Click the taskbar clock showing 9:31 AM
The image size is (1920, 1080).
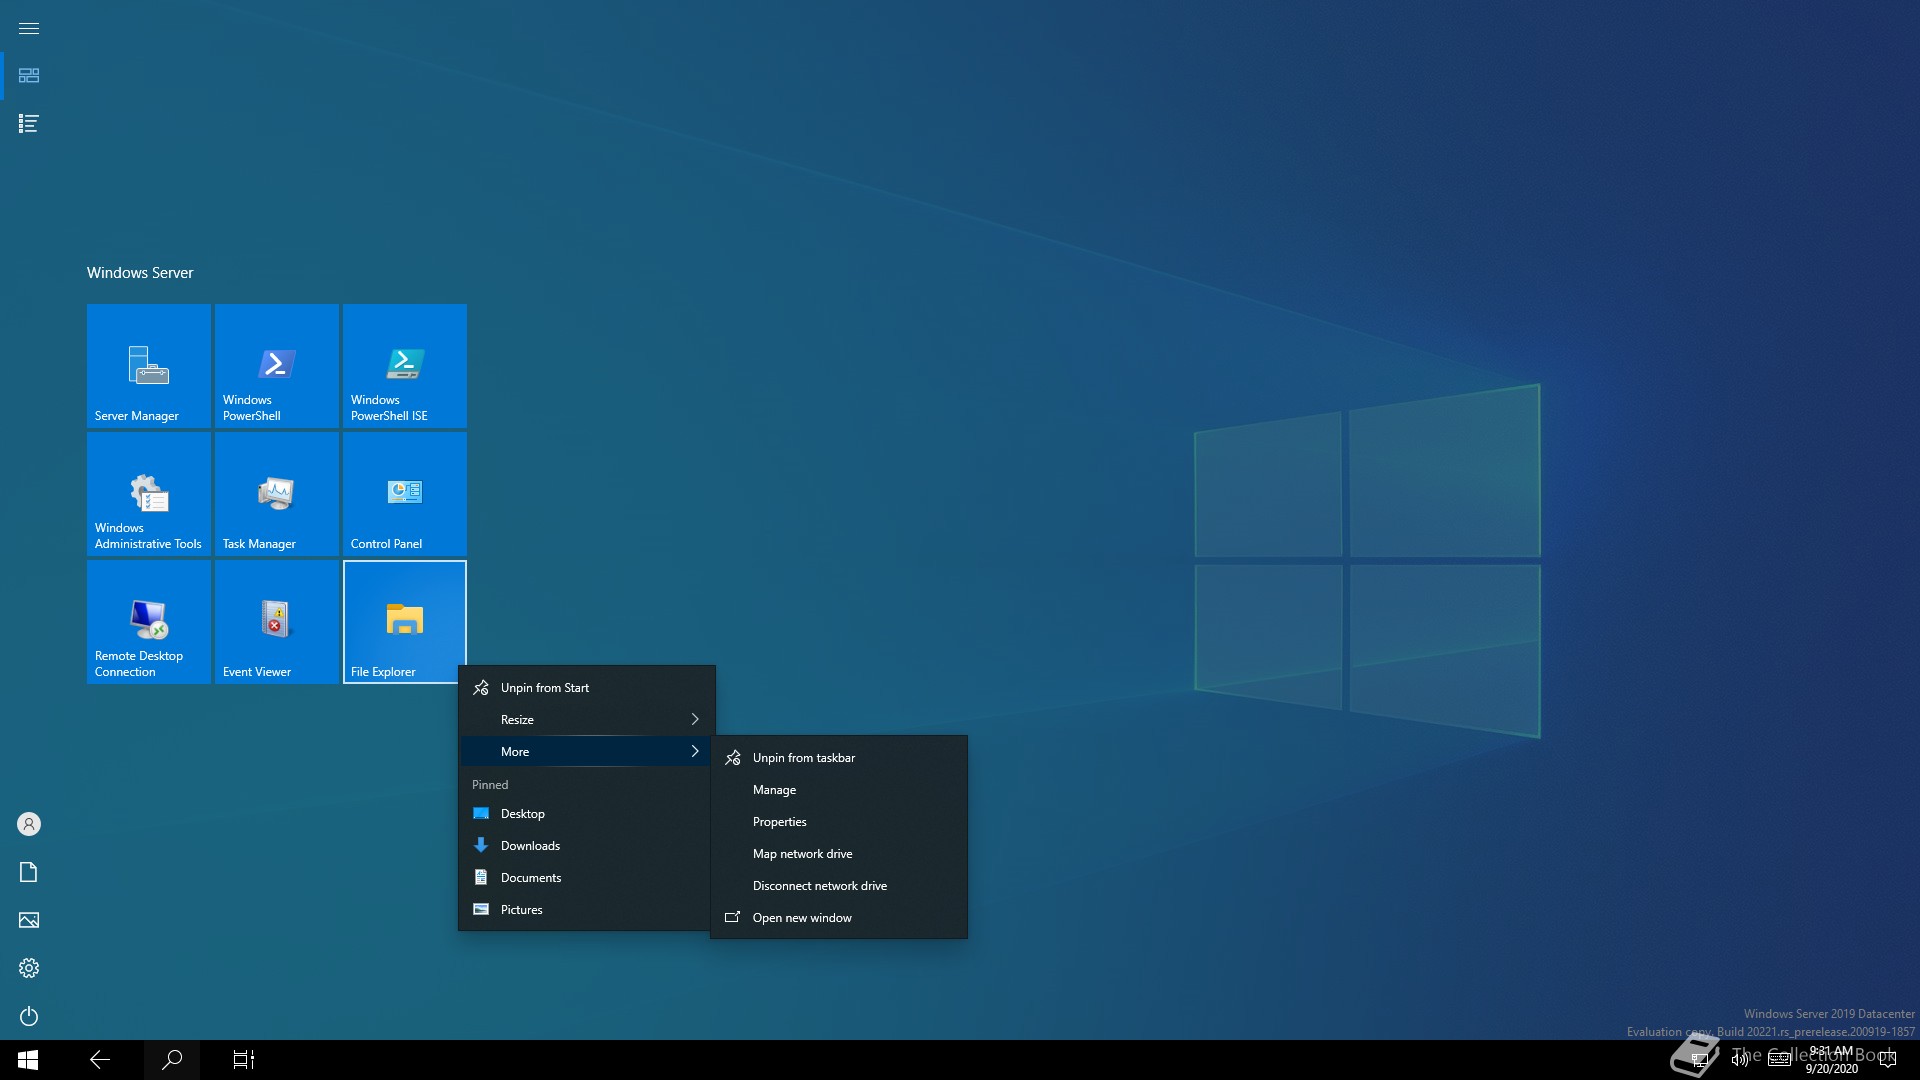point(1831,1060)
